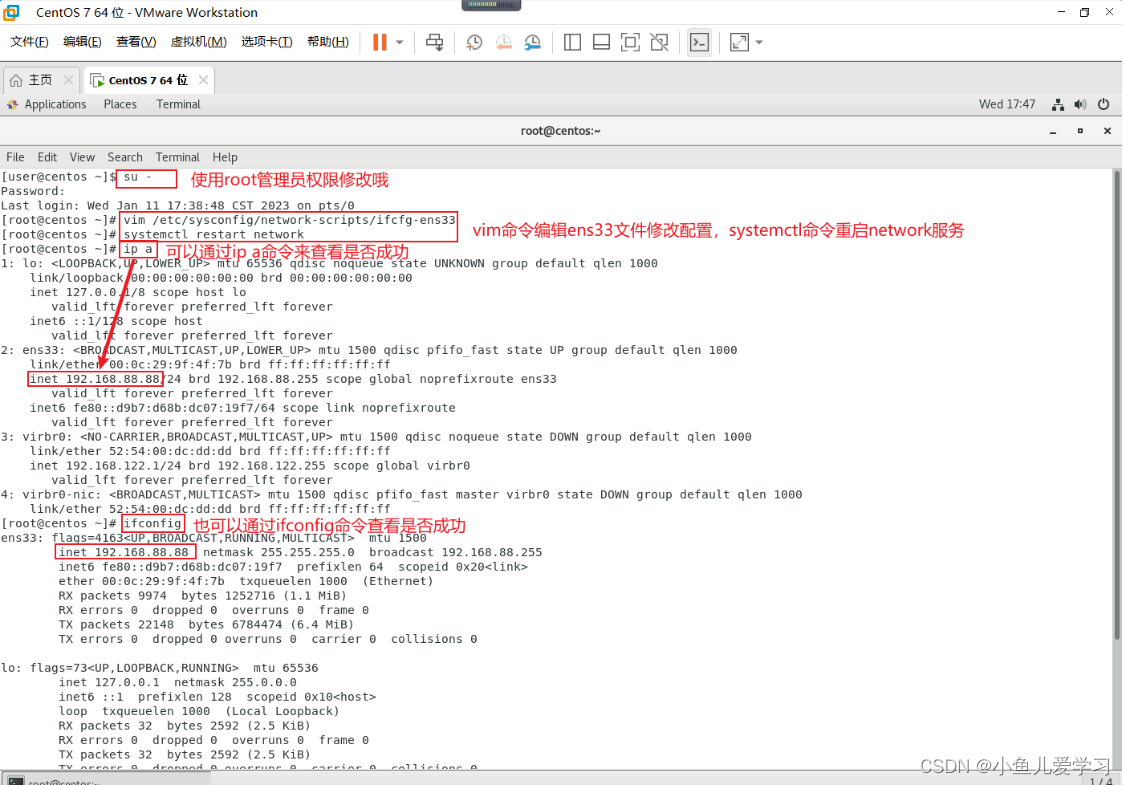Click the VMware Workstation app icon in title bar
Image resolution: width=1124 pixels, height=785 pixels.
(x=11, y=12)
